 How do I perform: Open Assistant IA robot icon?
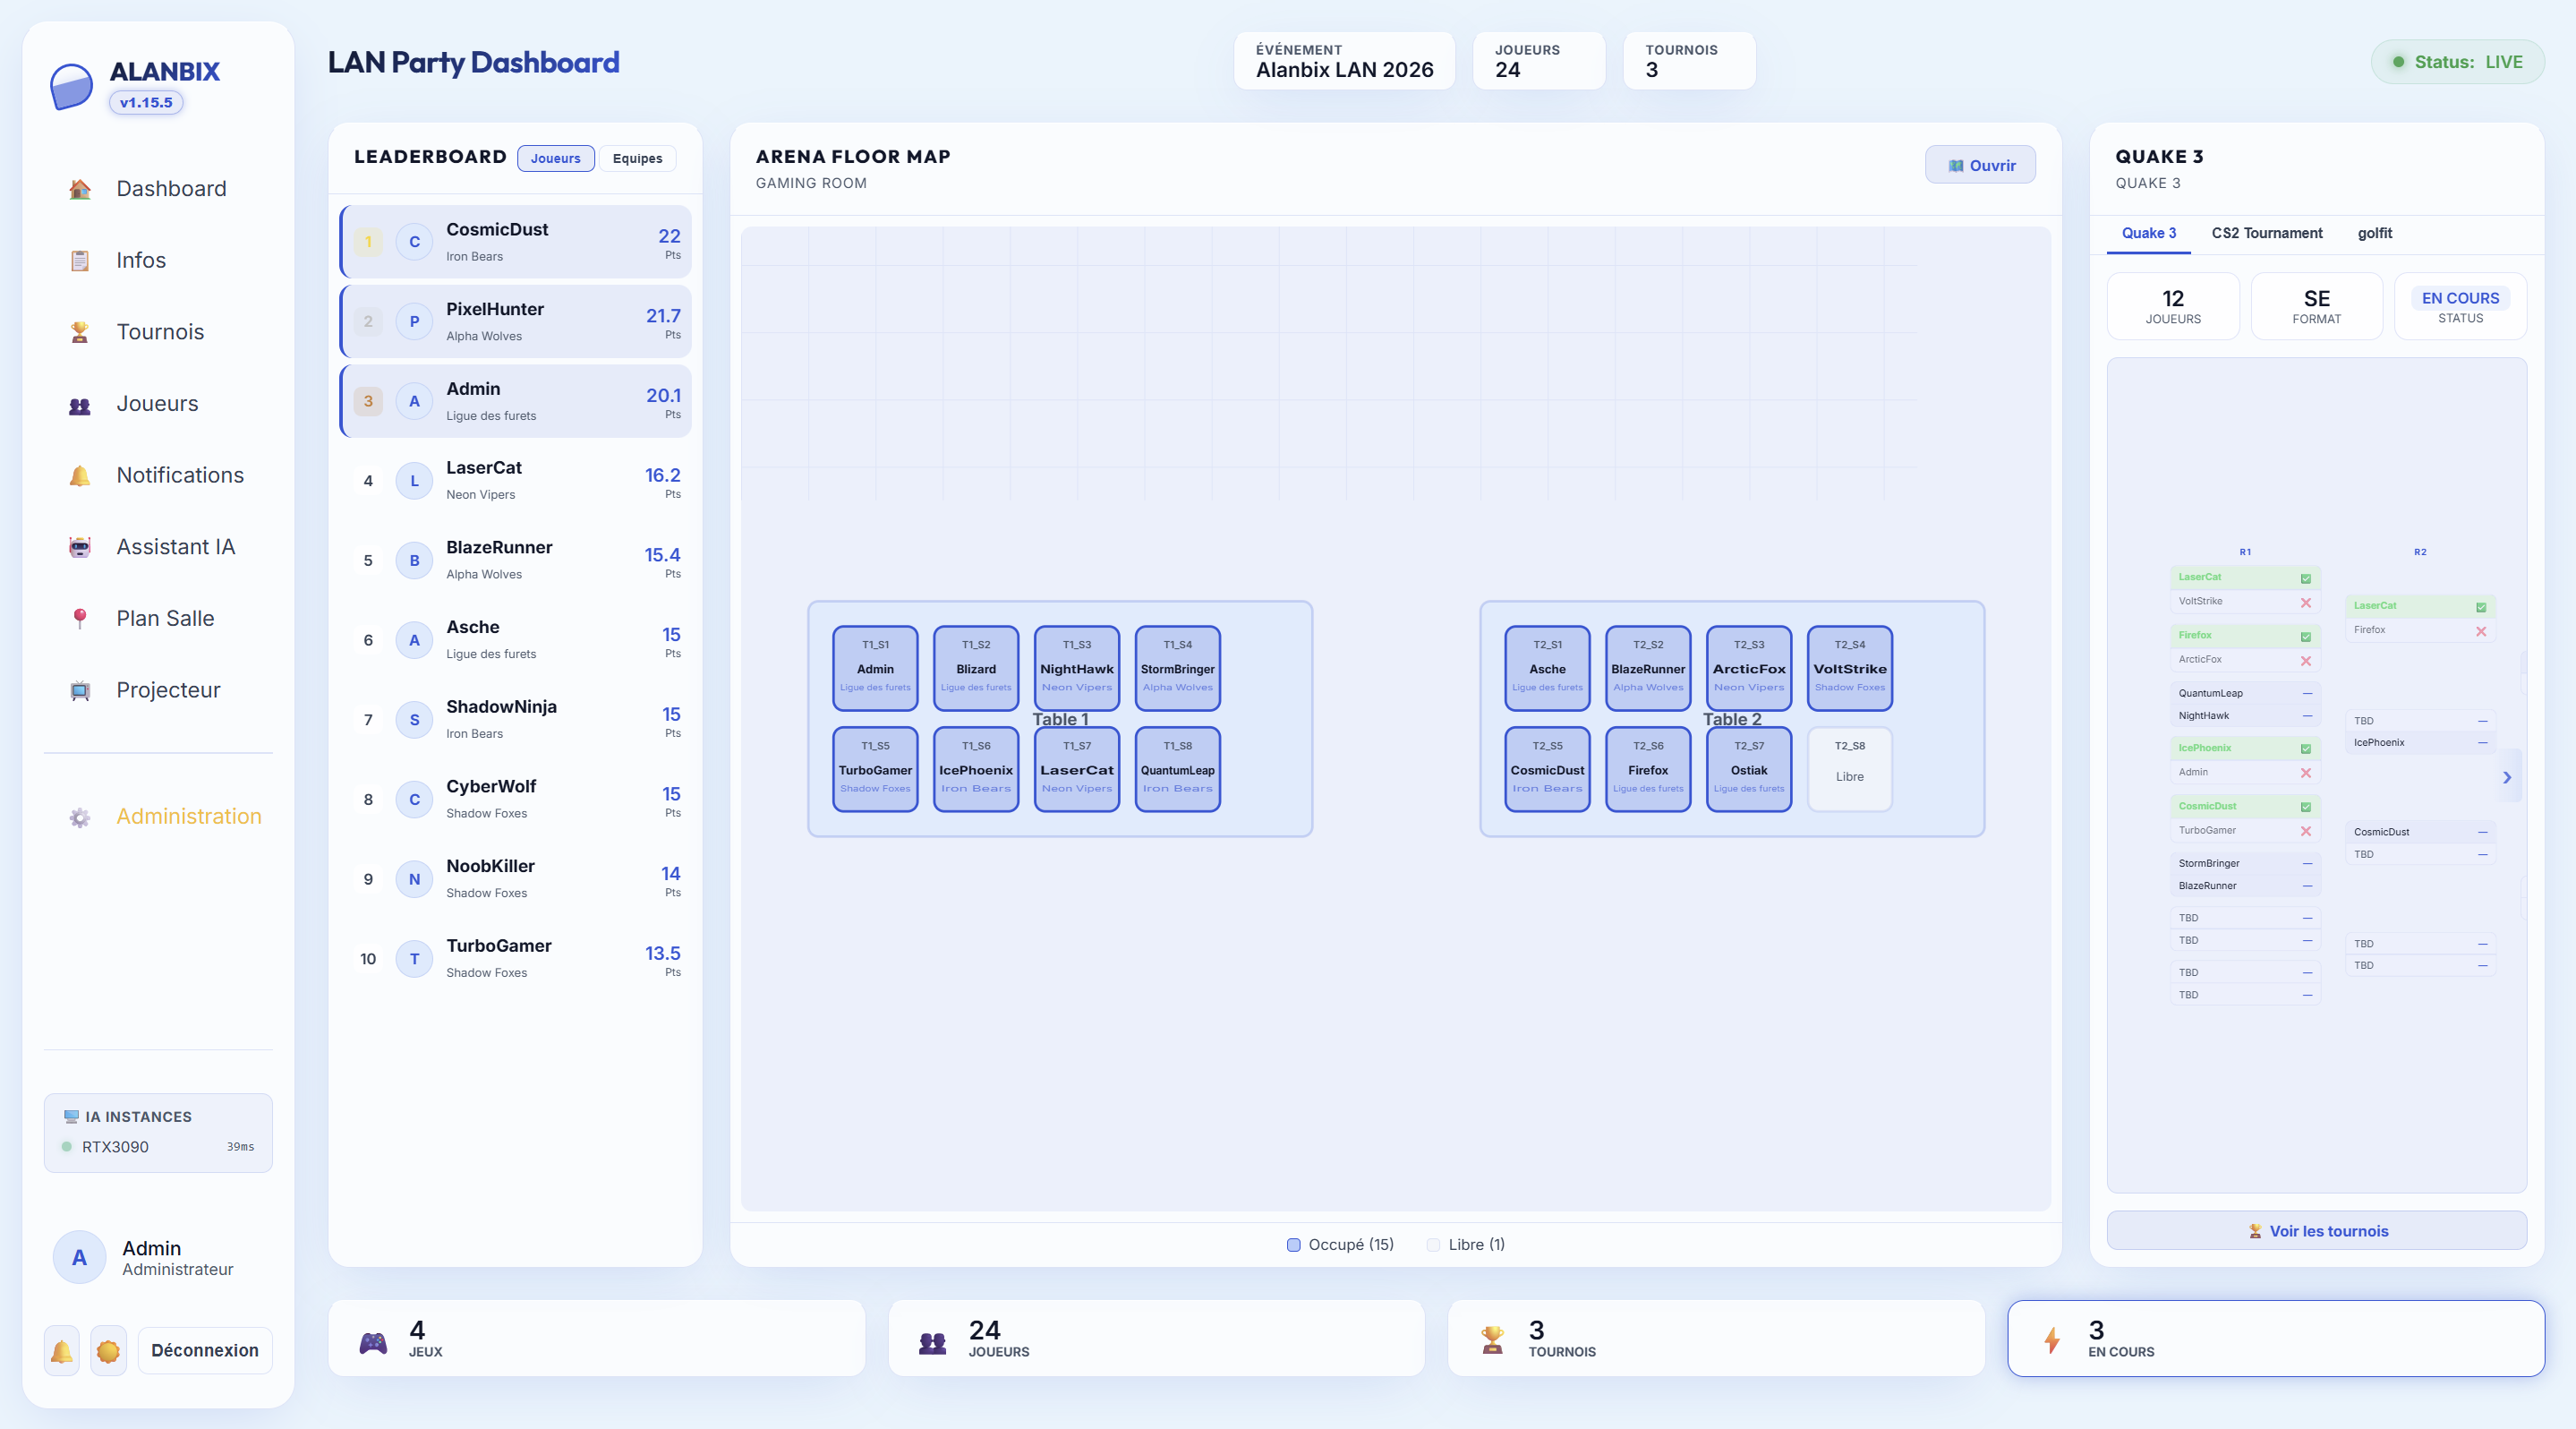pyautogui.click(x=80, y=547)
